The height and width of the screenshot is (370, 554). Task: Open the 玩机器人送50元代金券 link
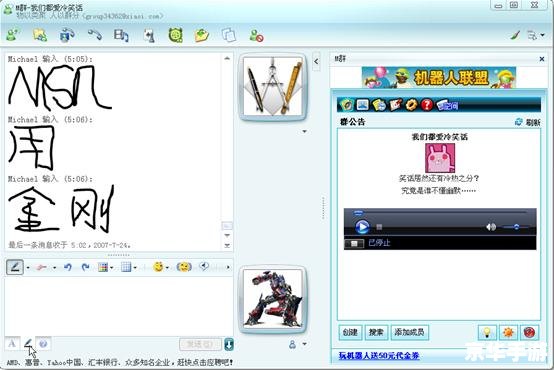point(379,356)
